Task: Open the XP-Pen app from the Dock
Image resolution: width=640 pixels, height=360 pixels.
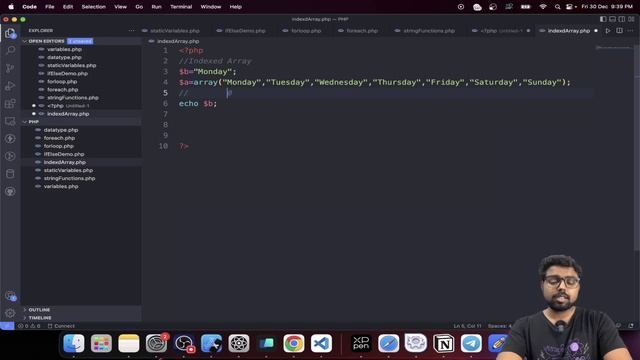Action: [361, 343]
